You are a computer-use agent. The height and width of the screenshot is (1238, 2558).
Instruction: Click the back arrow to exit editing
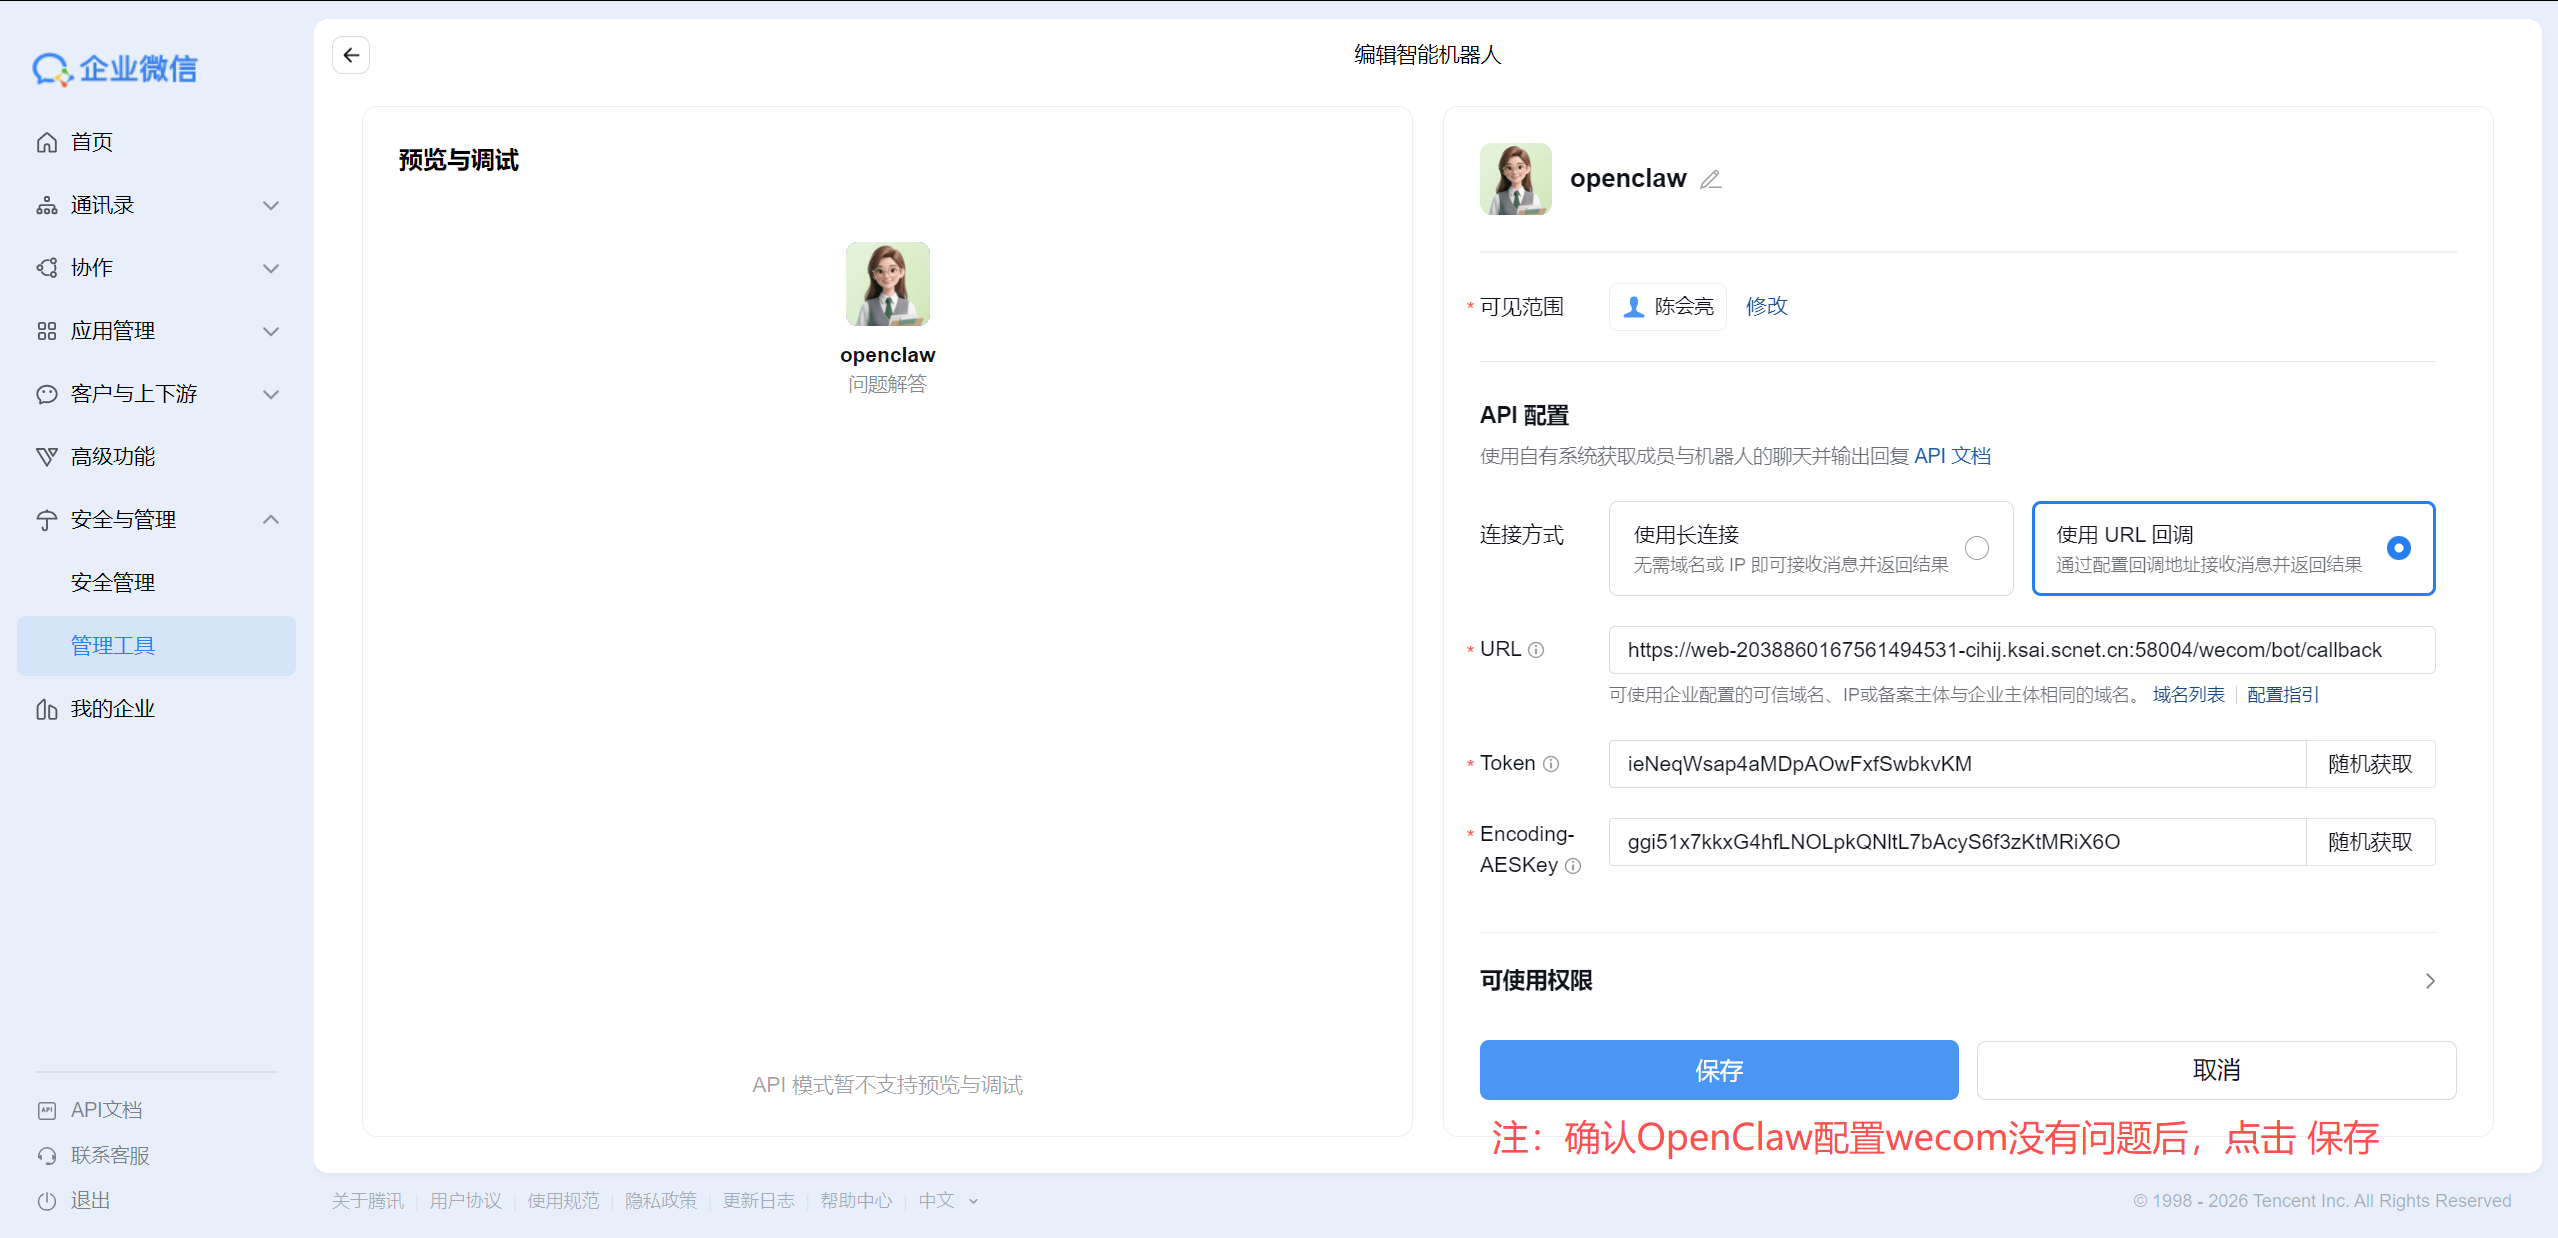tap(350, 54)
